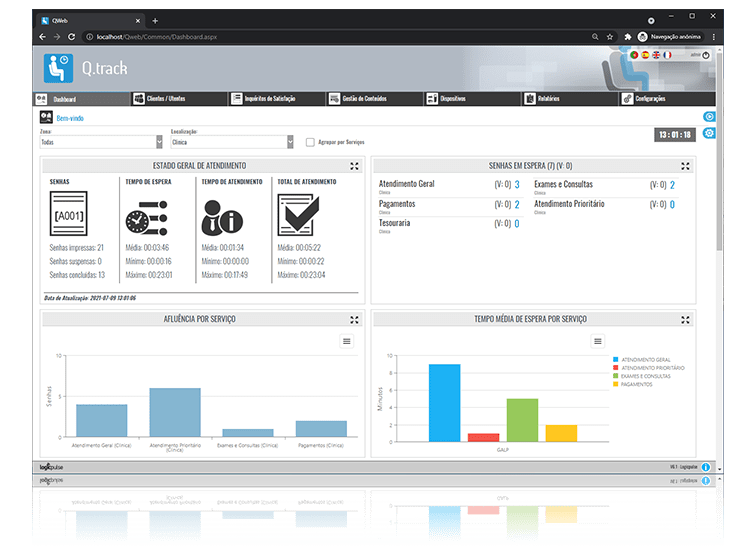
Task: Open the Afluência por Serviço chart hamburger menu
Action: [x=346, y=341]
